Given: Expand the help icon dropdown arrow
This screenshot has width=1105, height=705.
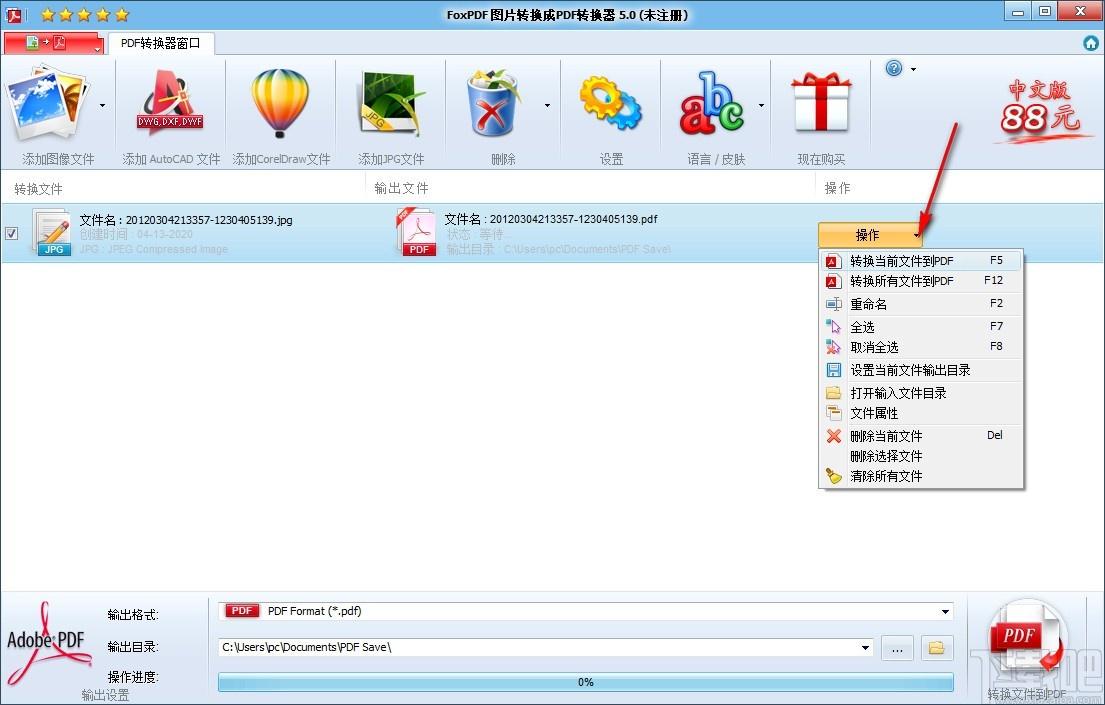Looking at the screenshot, I should pyautogui.click(x=913, y=69).
